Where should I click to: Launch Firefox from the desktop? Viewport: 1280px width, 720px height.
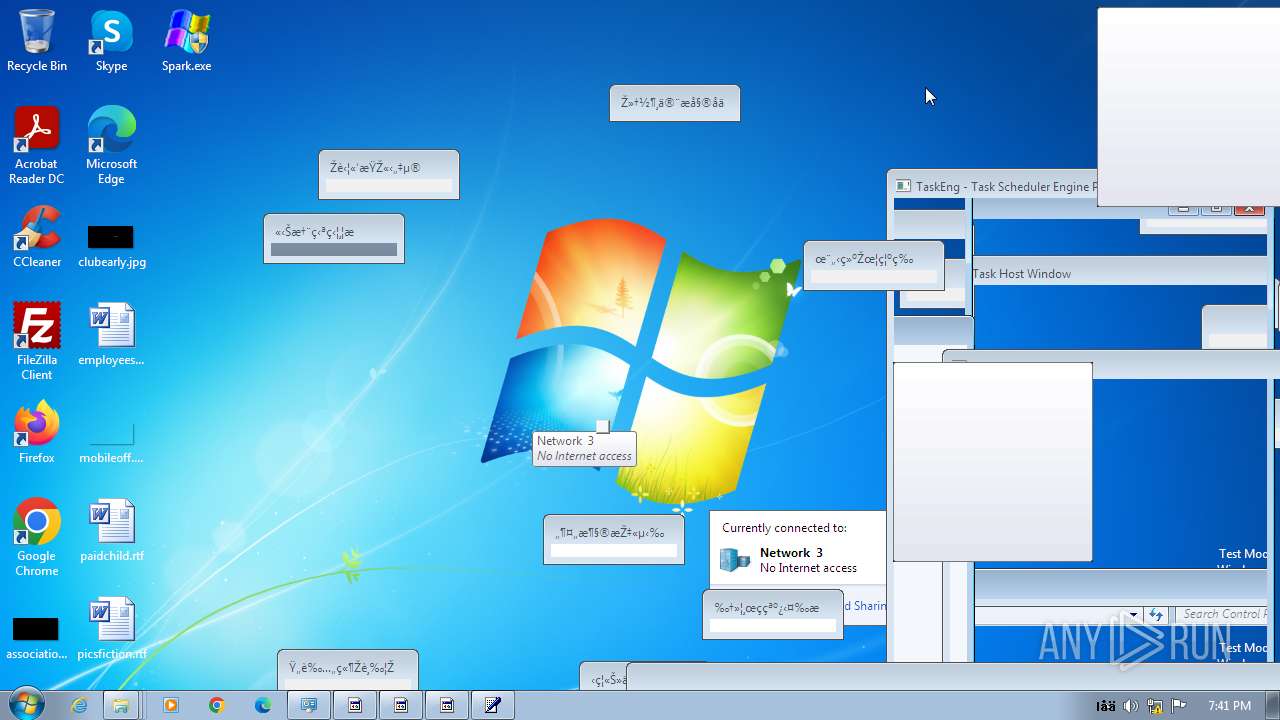(x=37, y=432)
